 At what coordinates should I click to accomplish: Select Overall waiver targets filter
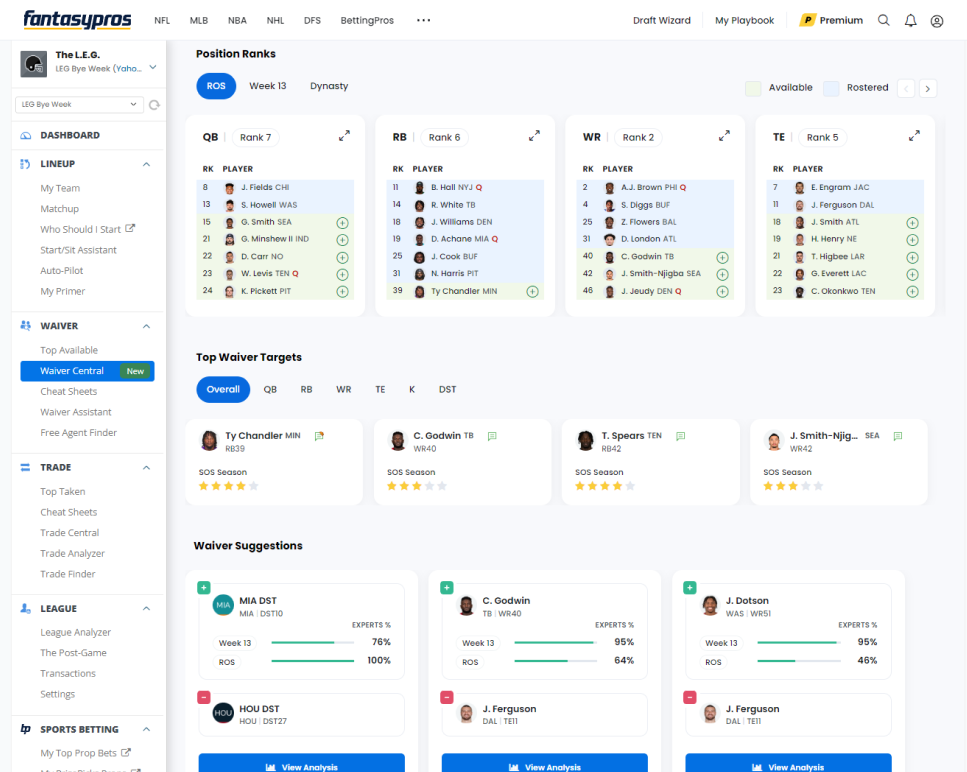pos(223,389)
